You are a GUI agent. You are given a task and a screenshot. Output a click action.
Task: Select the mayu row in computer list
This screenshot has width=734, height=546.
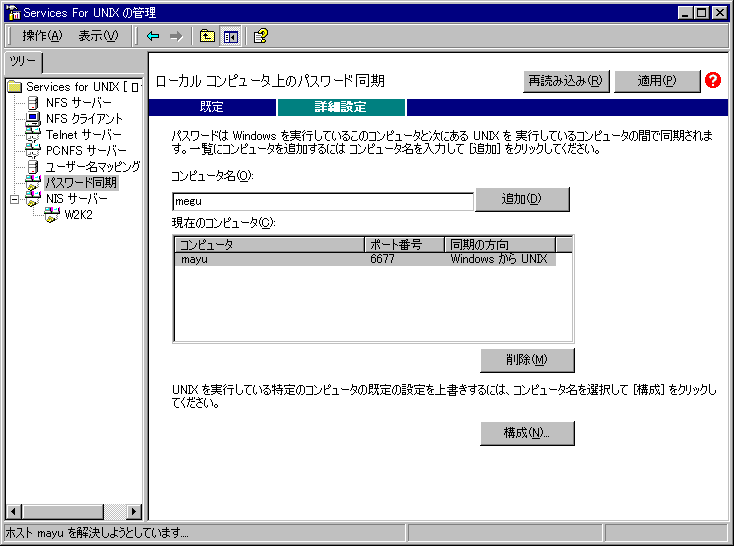tap(365, 259)
